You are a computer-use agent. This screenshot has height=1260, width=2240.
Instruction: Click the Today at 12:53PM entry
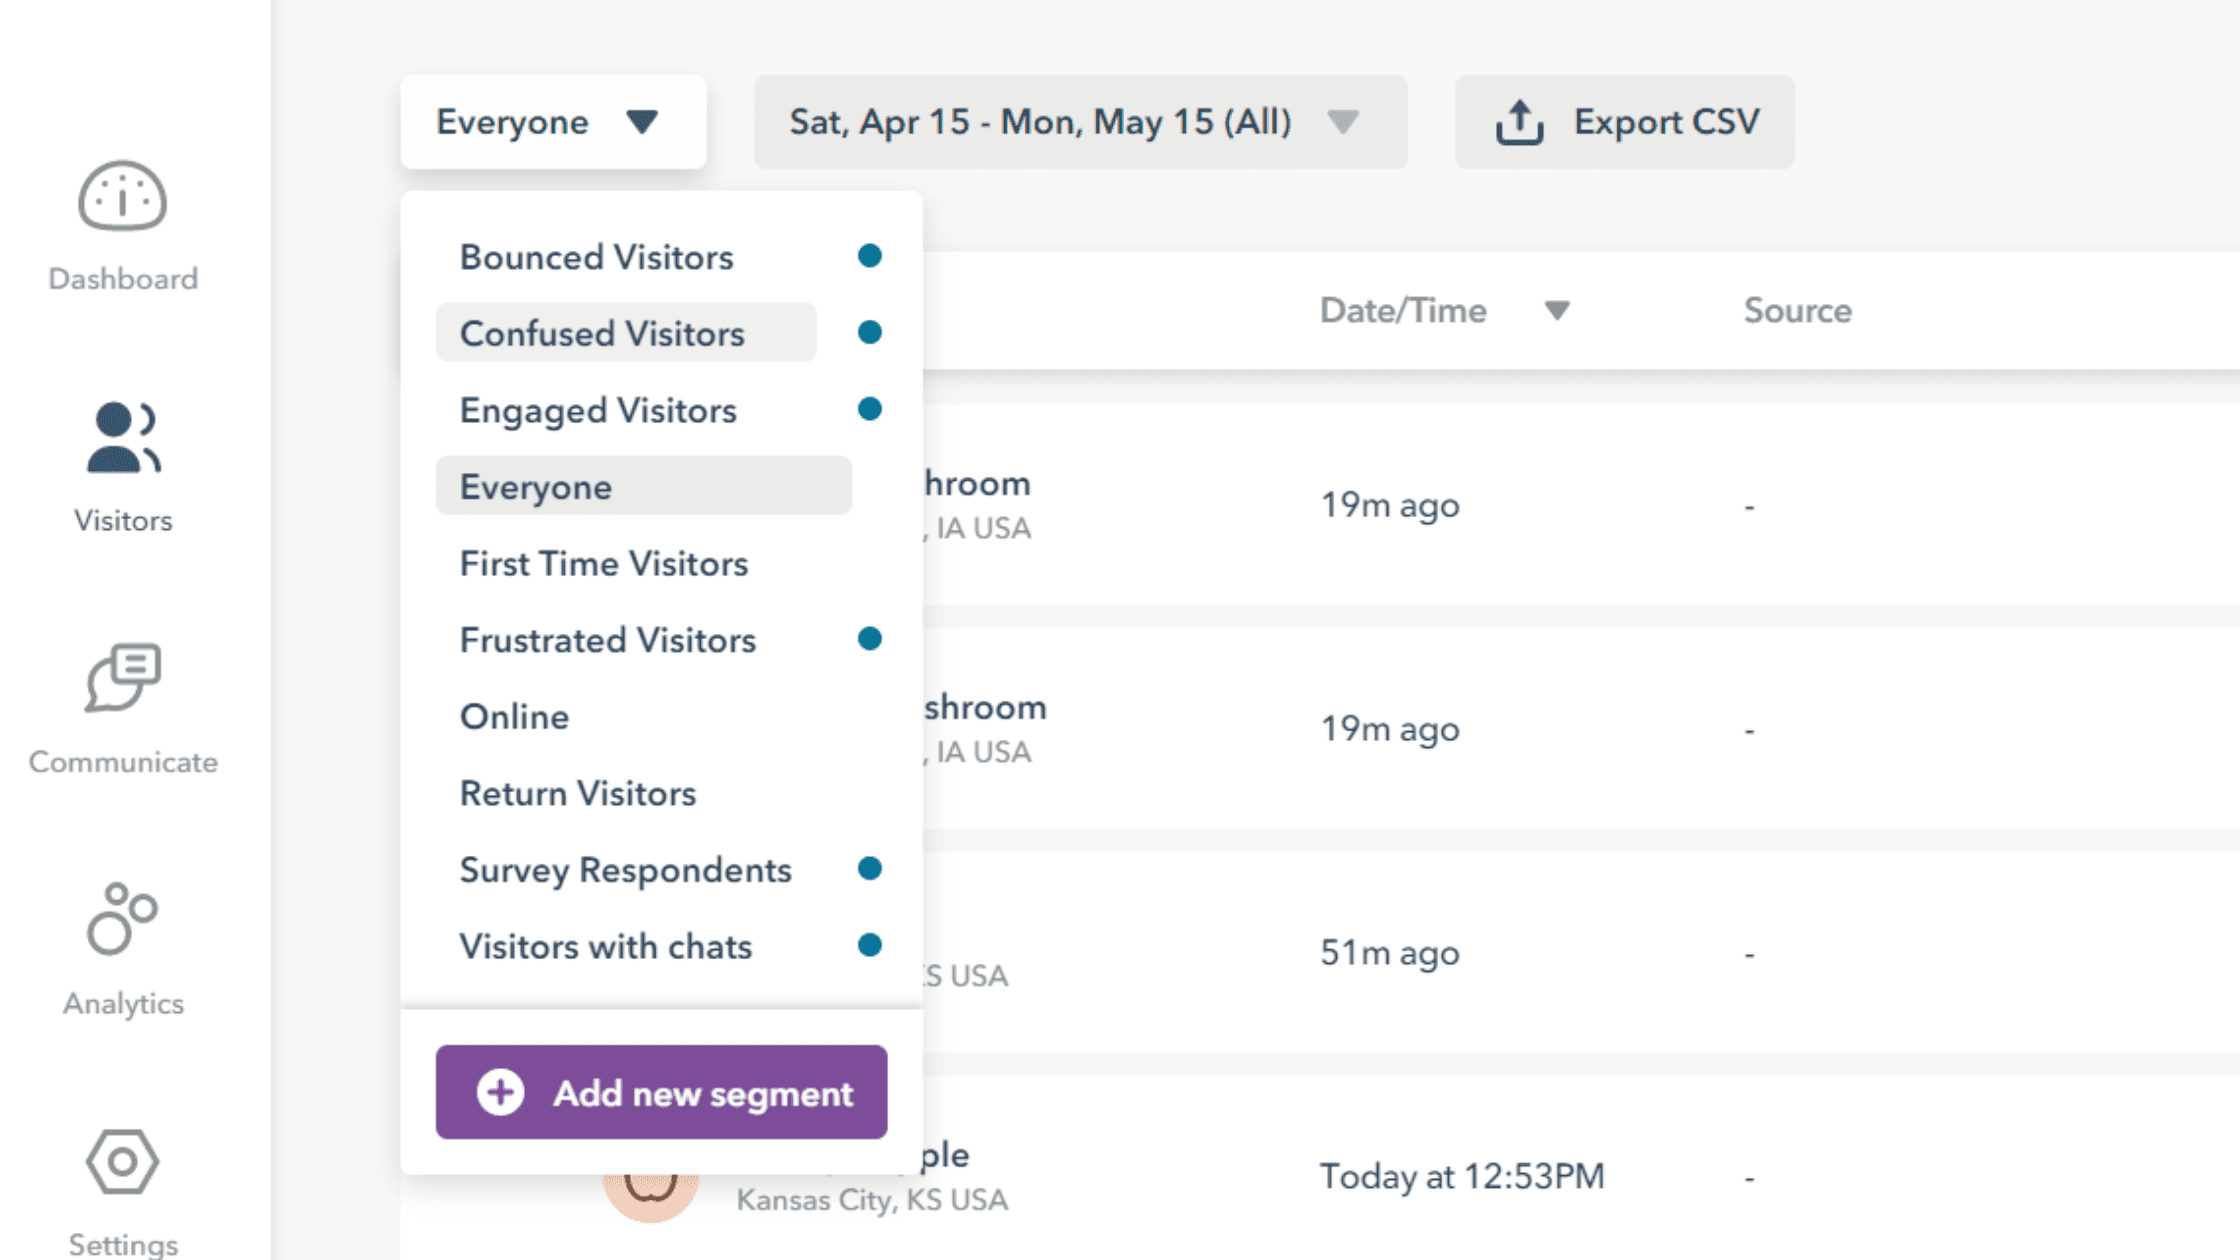[x=1462, y=1176]
